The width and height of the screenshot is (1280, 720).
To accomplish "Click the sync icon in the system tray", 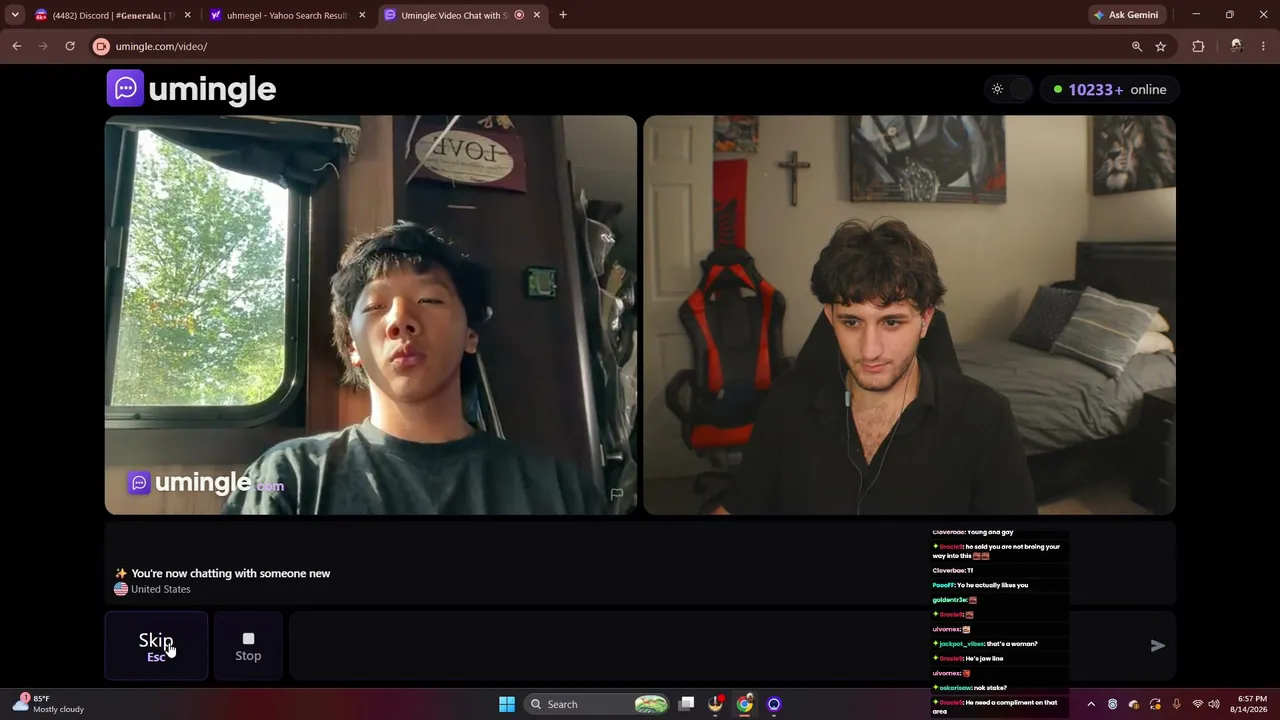I will pyautogui.click(x=1155, y=704).
